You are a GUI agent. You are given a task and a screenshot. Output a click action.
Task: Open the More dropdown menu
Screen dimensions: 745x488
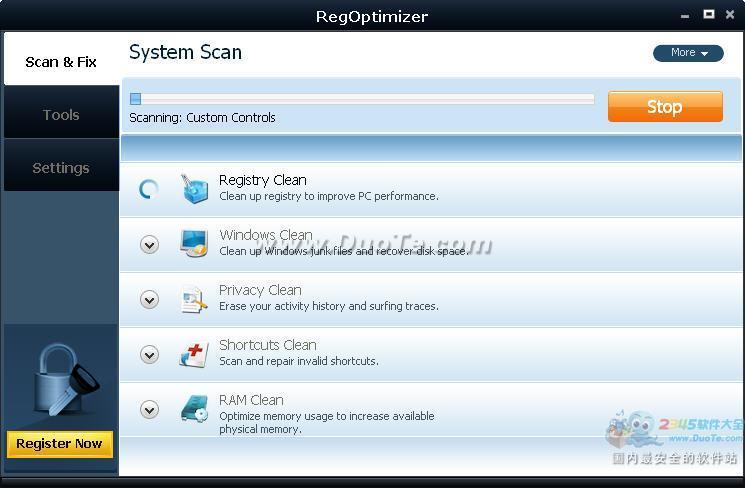pos(688,53)
